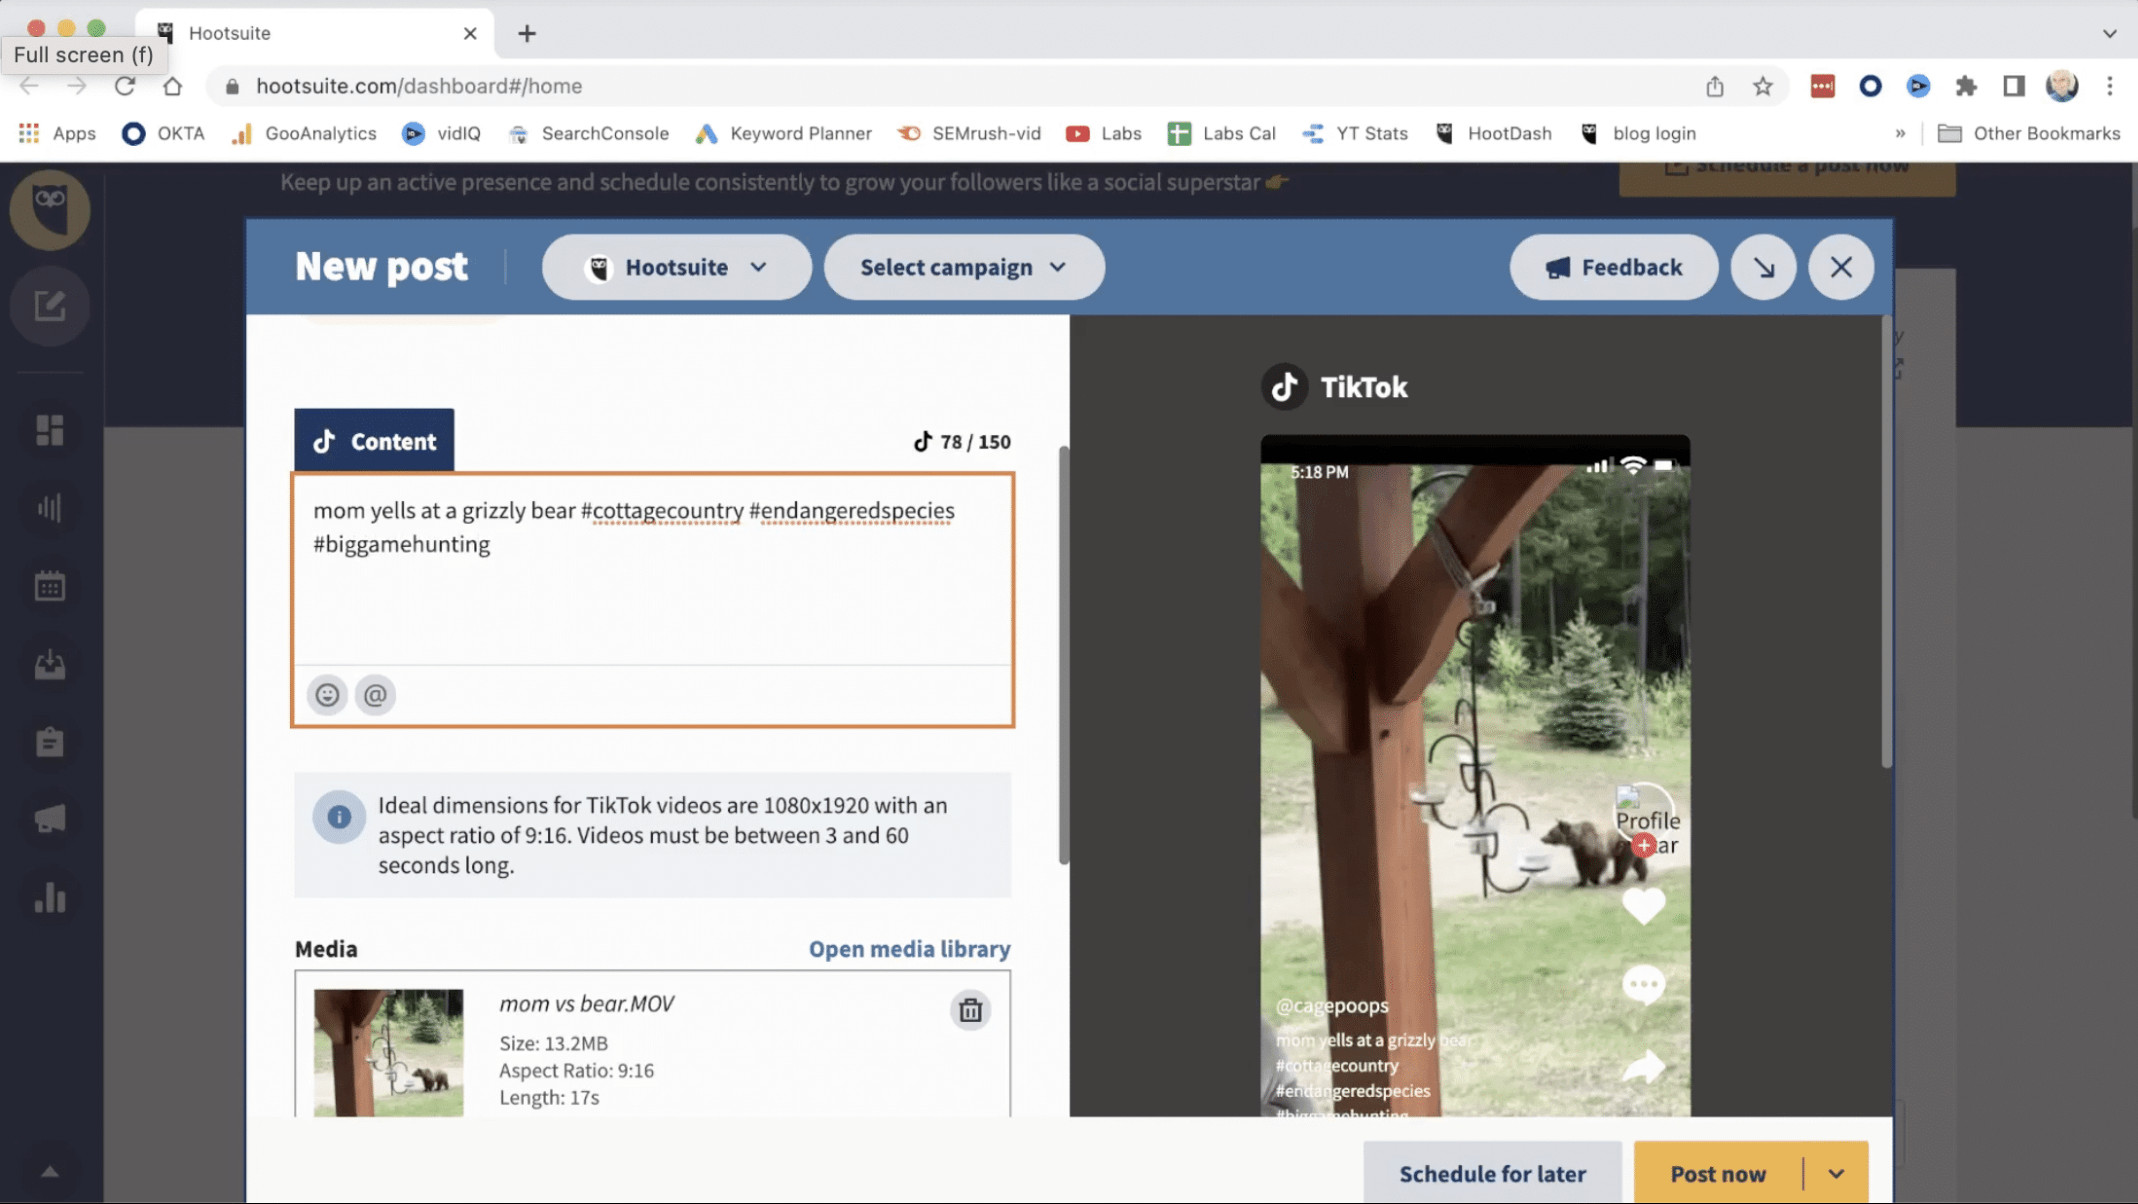Open the analytics bar chart sidebar icon
The image size is (2138, 1204).
click(50, 898)
